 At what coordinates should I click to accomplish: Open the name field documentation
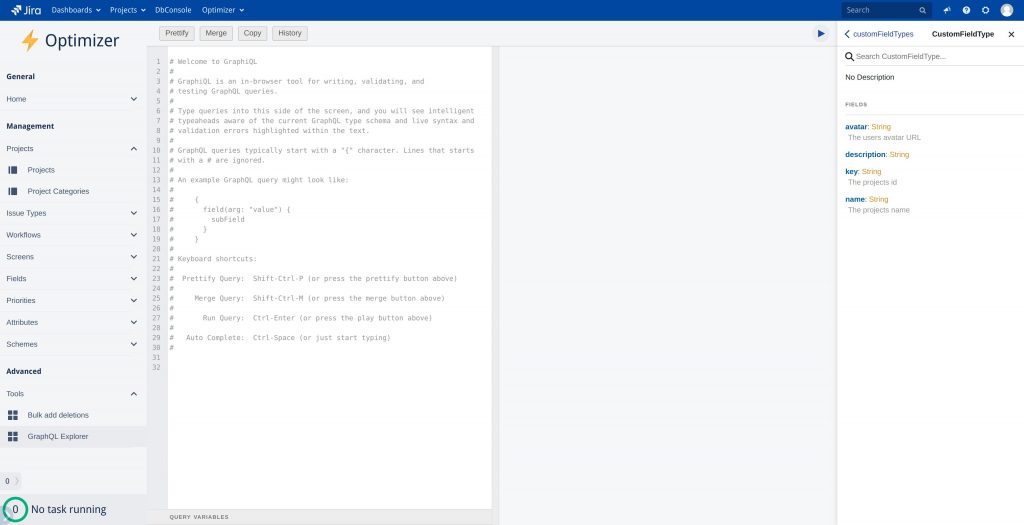pyautogui.click(x=855, y=199)
